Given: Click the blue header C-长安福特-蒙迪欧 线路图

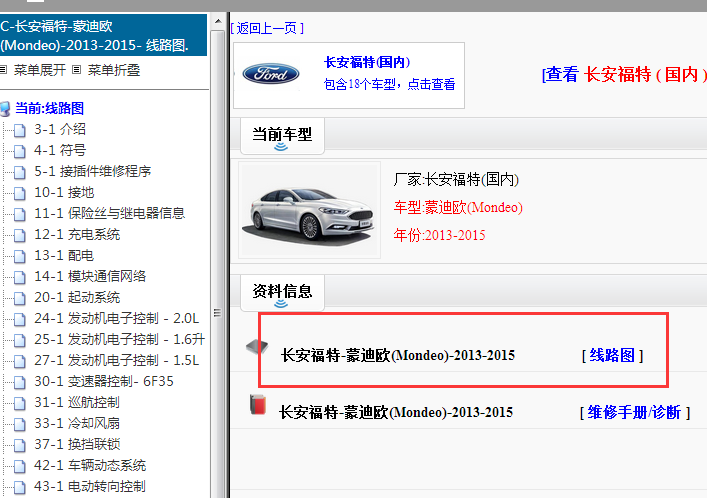Looking at the screenshot, I should [103, 35].
